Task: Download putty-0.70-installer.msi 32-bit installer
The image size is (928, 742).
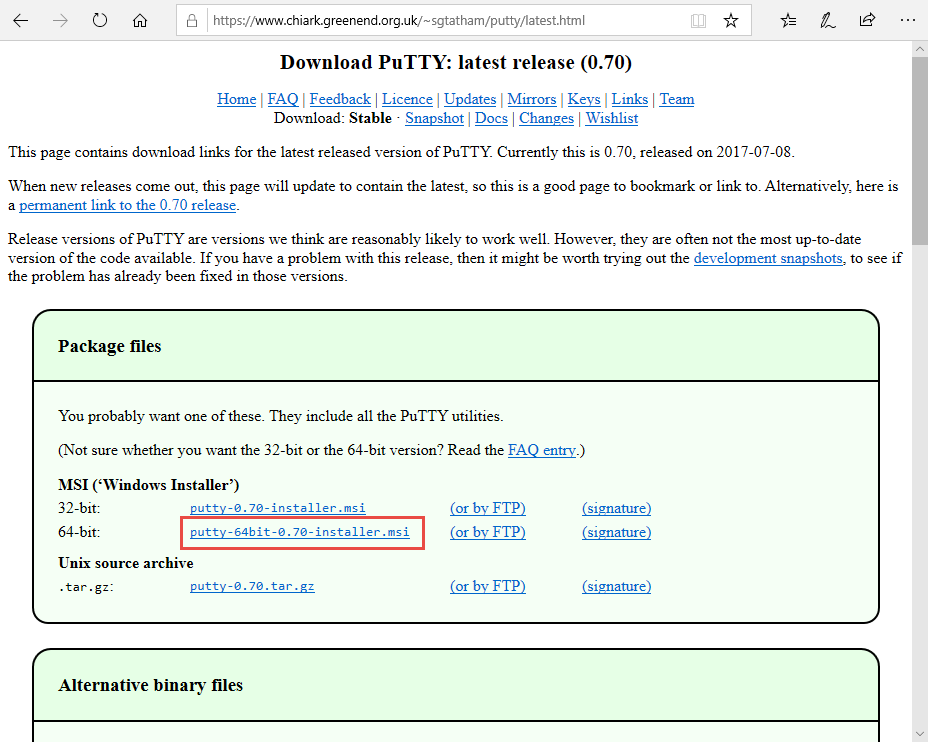Action: click(x=278, y=508)
